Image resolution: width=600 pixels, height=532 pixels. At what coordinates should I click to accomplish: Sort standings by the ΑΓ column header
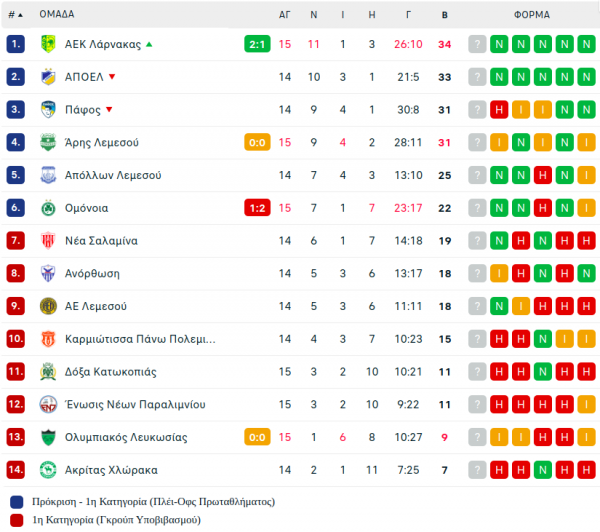pos(284,15)
